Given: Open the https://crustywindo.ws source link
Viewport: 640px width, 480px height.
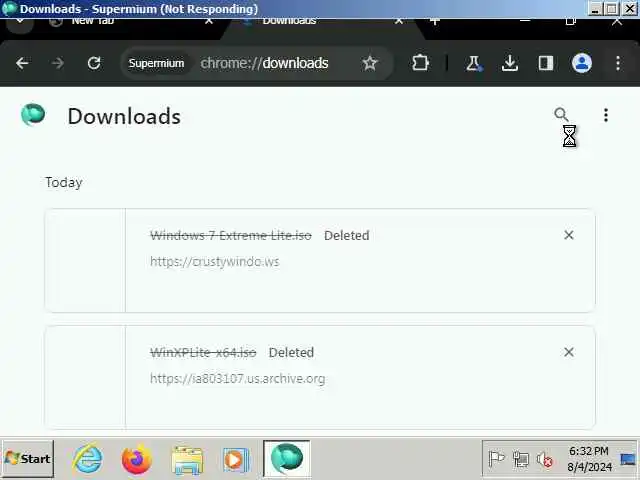Looking at the screenshot, I should point(215,262).
